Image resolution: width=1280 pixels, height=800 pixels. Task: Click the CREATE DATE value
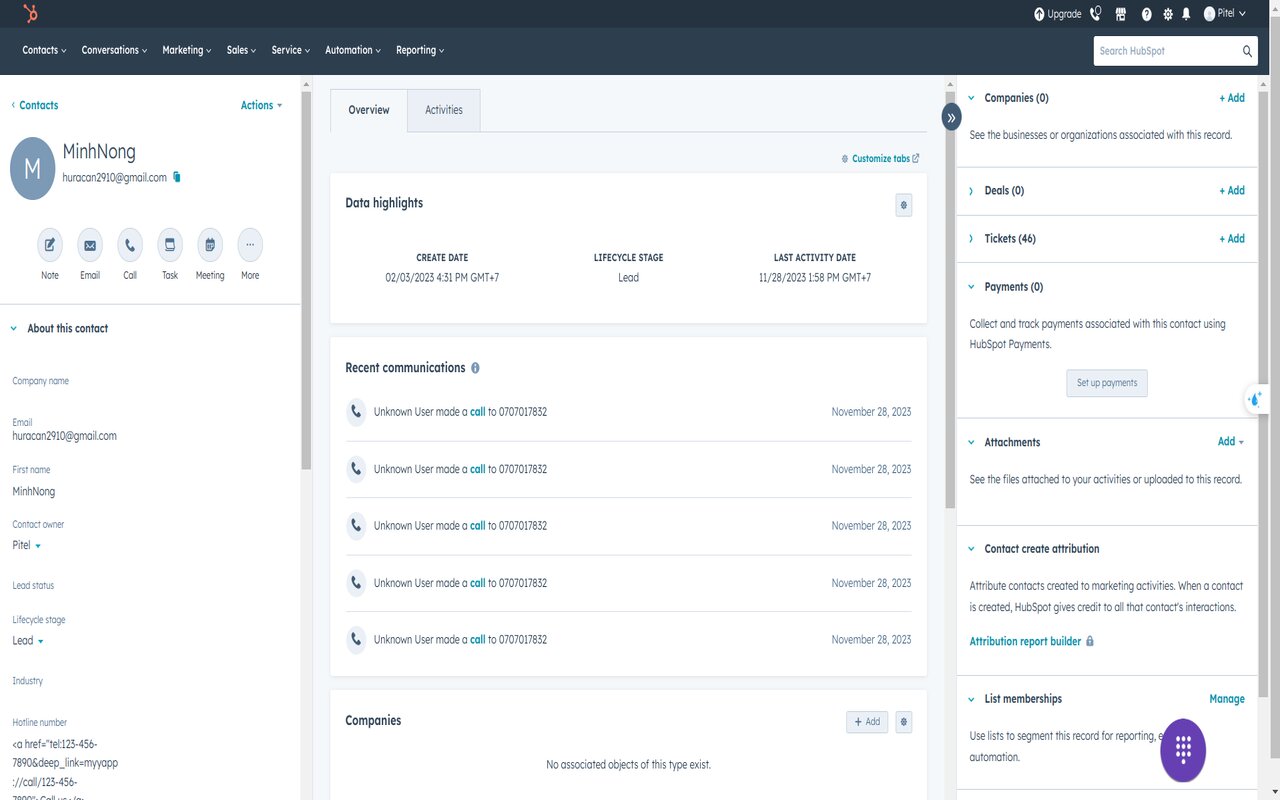click(x=442, y=277)
